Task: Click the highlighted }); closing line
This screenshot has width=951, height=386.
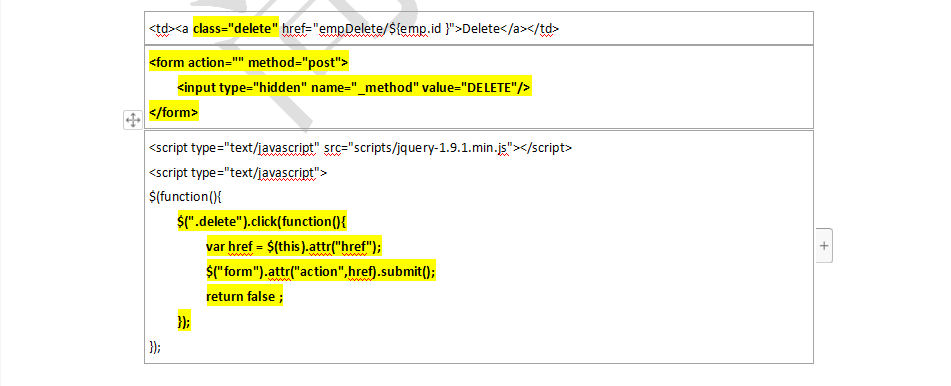Action: coord(184,322)
